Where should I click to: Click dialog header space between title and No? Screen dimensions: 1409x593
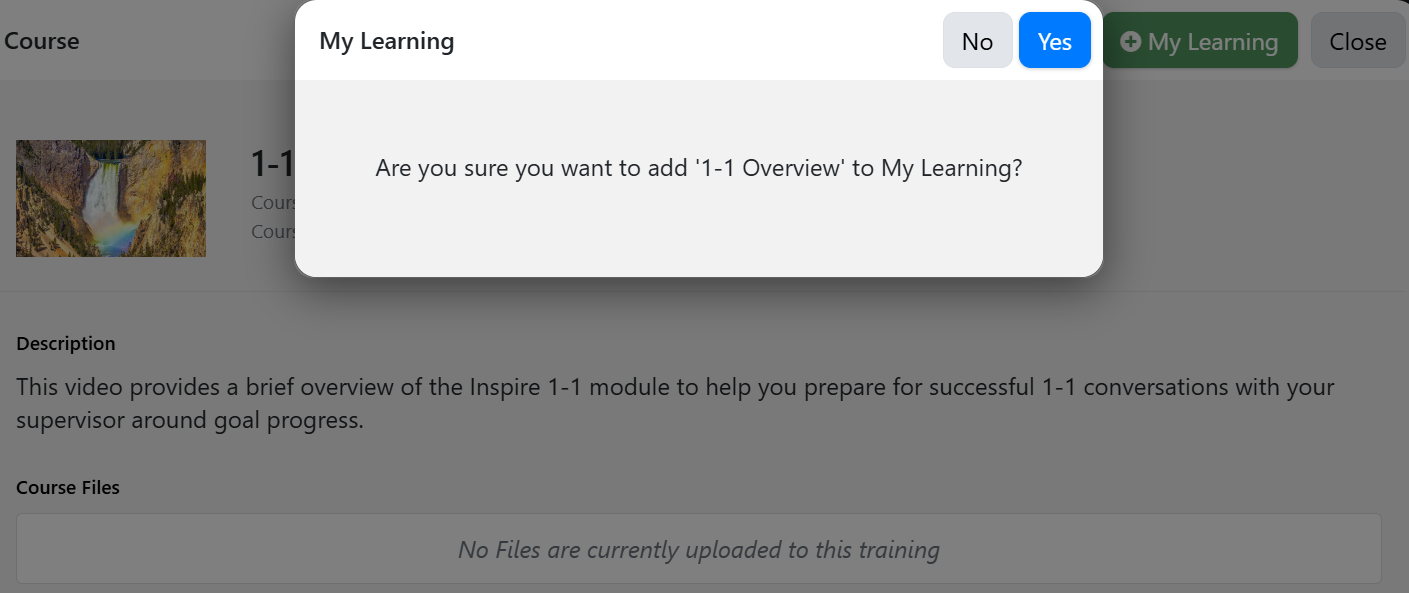tap(698, 41)
